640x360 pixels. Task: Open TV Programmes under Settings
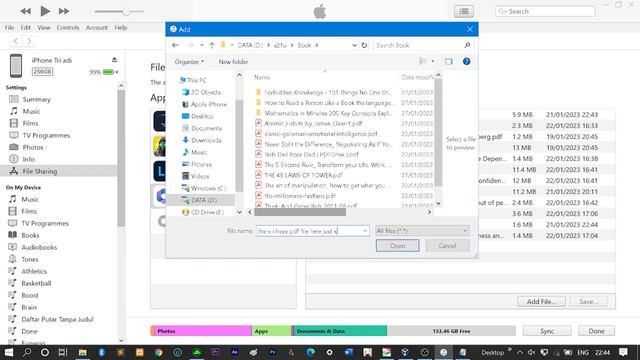pyautogui.click(x=46, y=135)
